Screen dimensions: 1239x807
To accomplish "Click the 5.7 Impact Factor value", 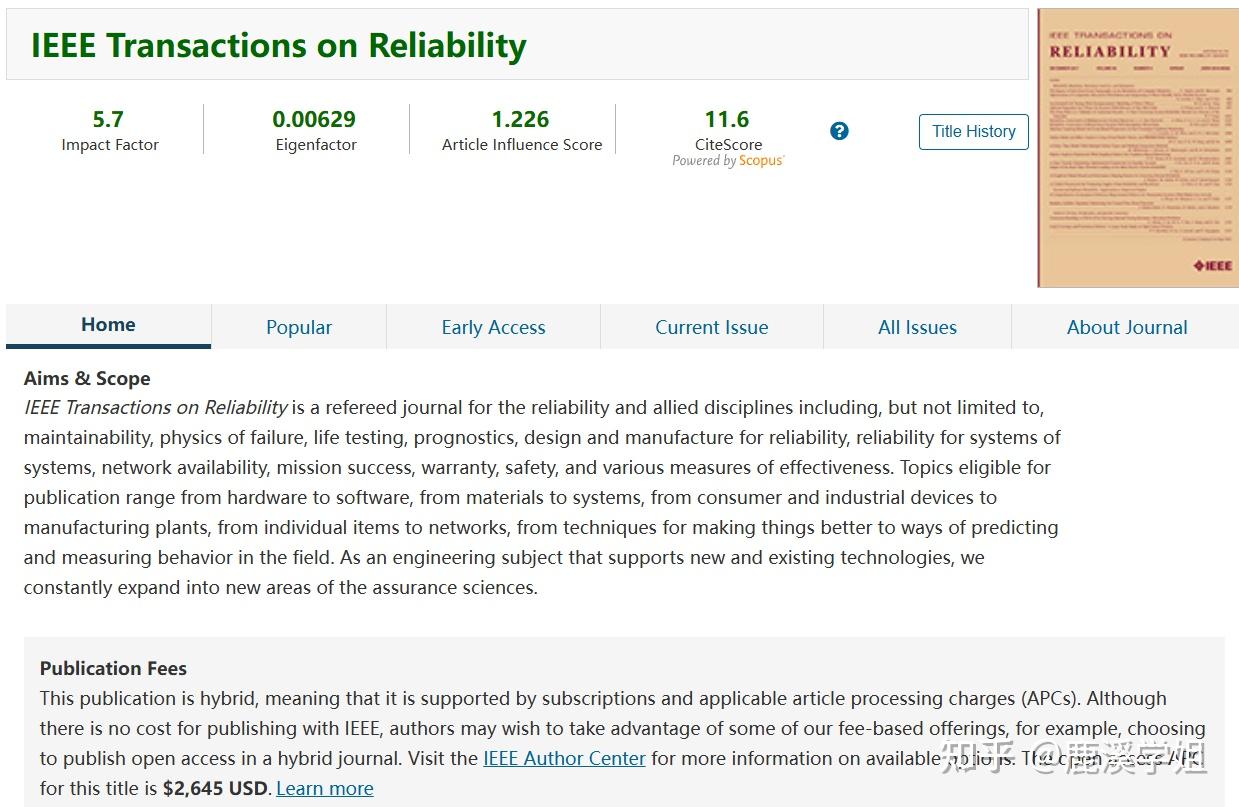I will point(108,119).
